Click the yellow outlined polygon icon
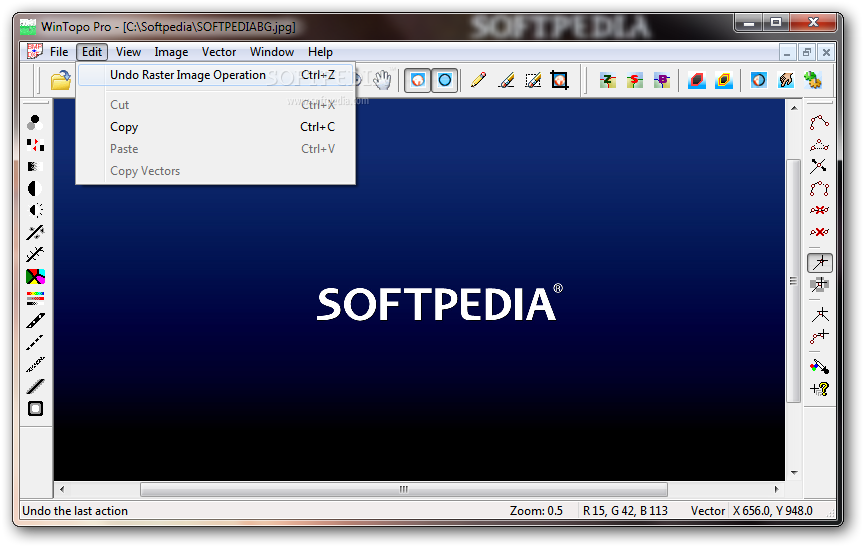Screen dimensions: 864x547 (724, 80)
